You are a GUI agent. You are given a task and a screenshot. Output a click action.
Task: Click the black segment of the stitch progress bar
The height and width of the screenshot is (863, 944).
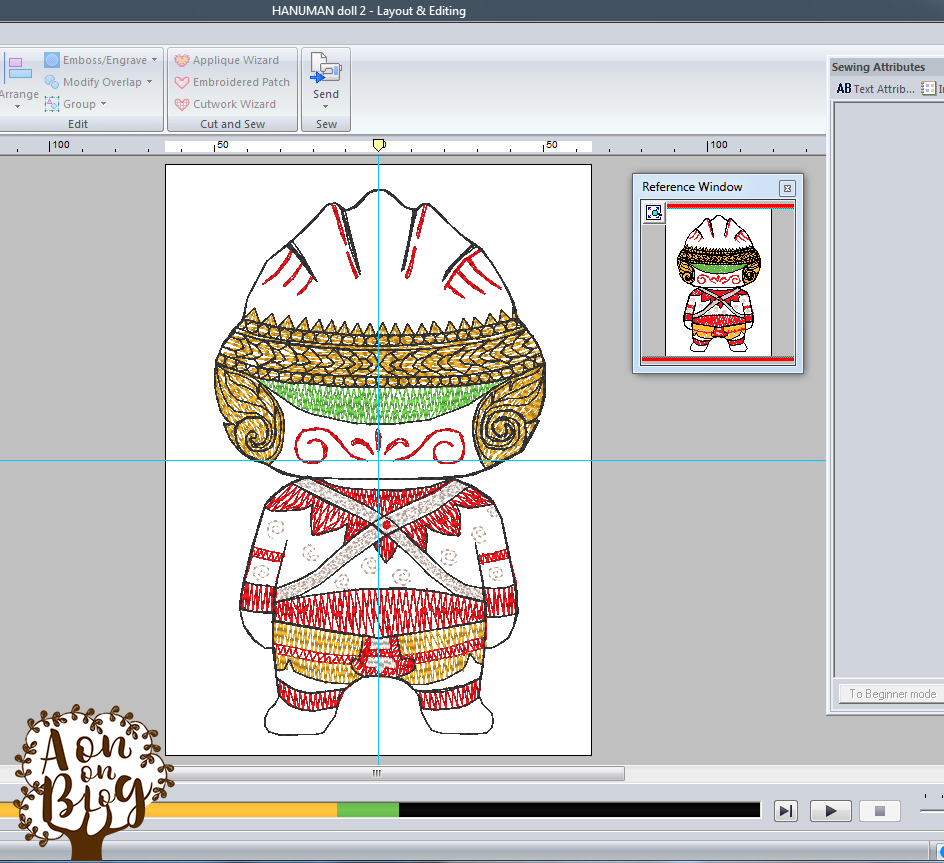click(579, 810)
